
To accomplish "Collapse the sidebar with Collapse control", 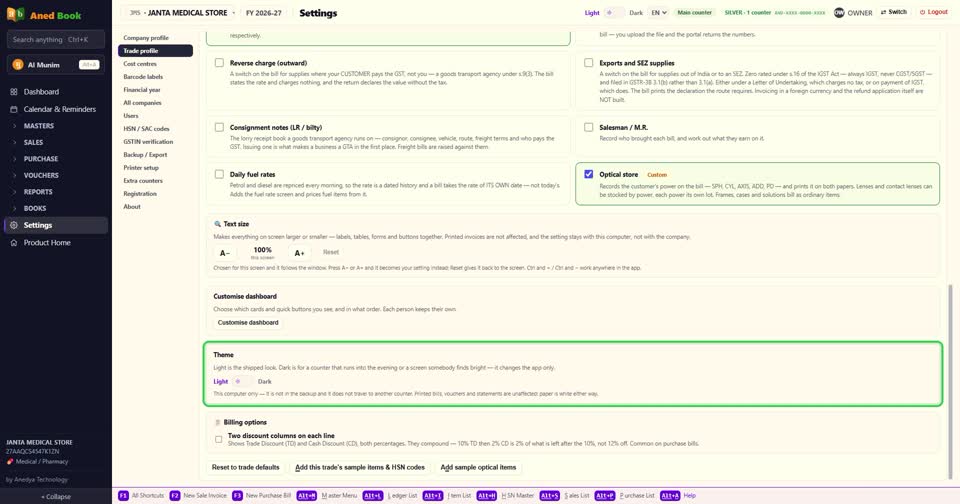I will (56, 497).
